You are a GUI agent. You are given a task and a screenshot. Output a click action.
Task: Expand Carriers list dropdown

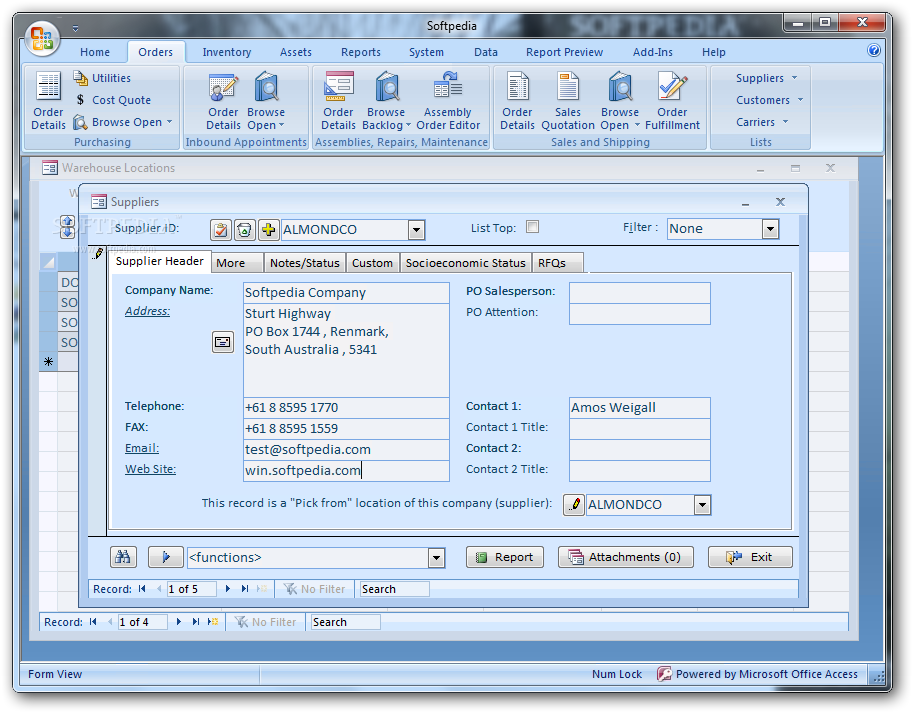point(762,122)
